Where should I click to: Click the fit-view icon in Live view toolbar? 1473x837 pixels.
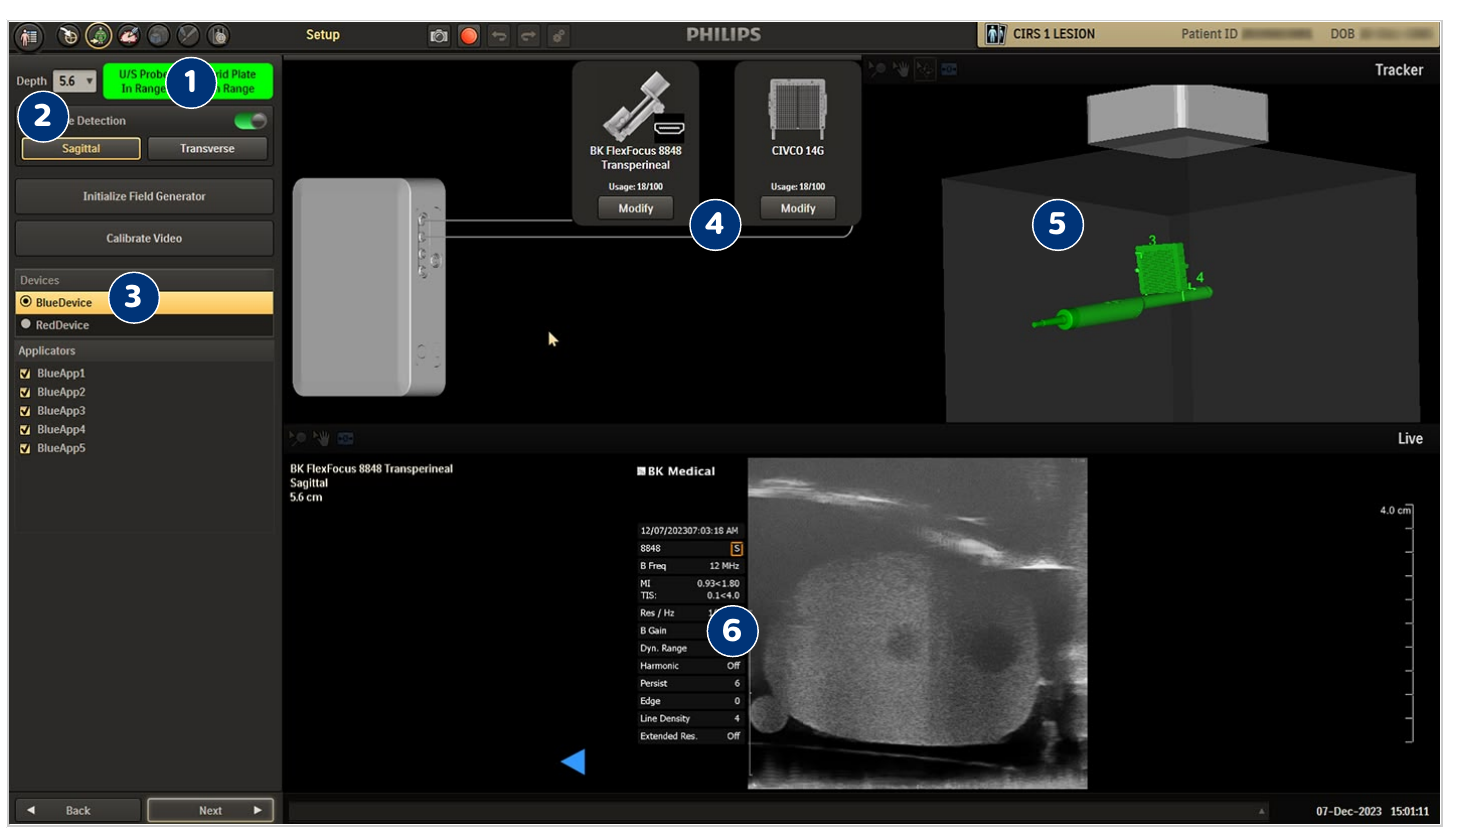[x=345, y=438]
